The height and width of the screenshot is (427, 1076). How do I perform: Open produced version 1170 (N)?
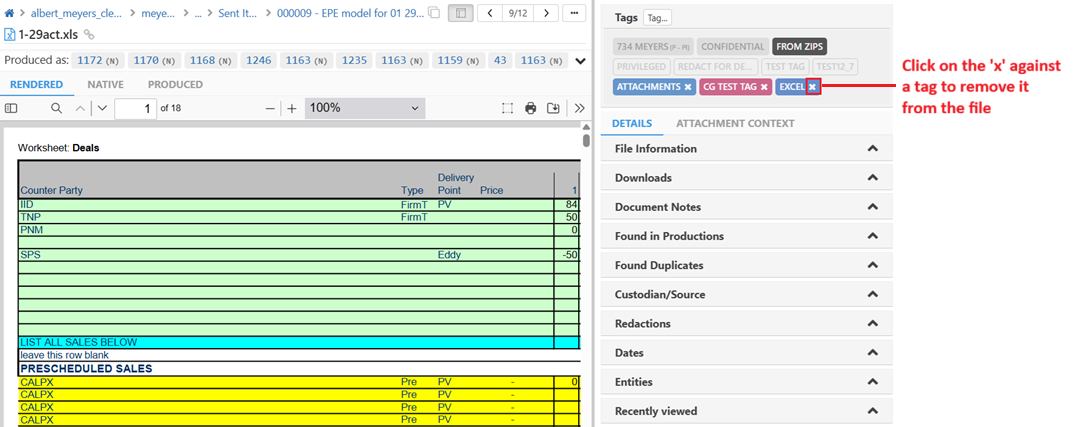(x=154, y=61)
